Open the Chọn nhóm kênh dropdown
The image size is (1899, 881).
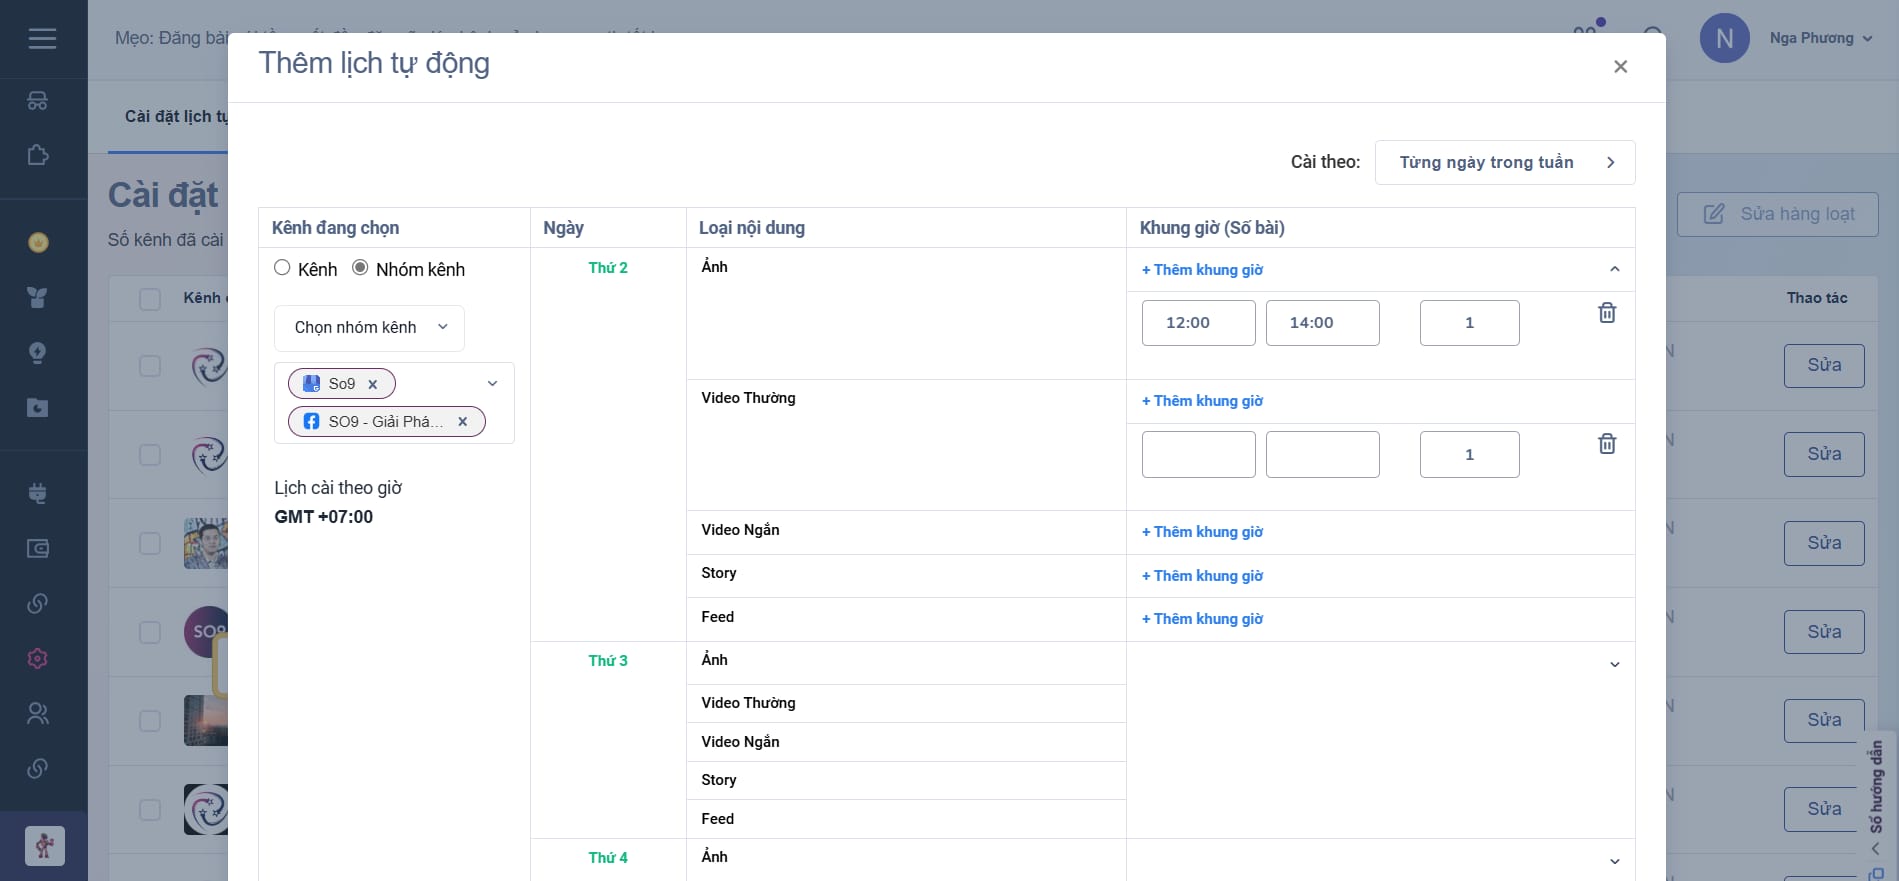click(x=370, y=328)
